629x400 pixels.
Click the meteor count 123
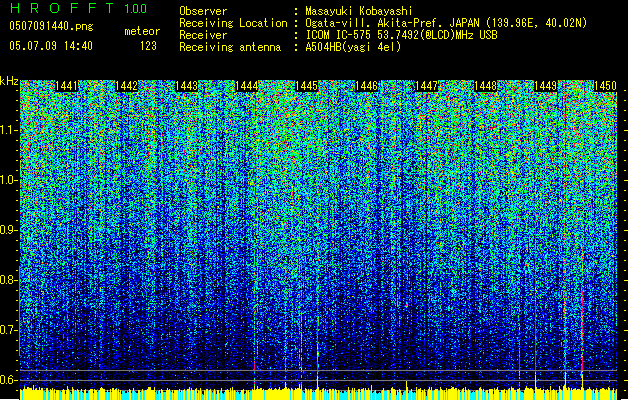click(148, 46)
